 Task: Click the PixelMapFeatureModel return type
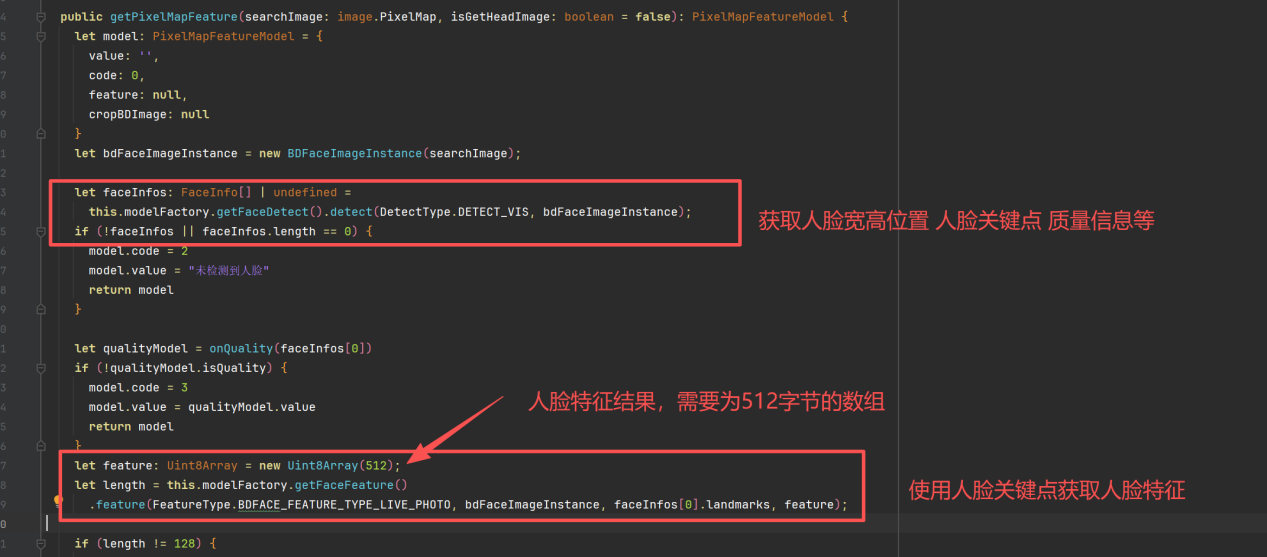763,17
